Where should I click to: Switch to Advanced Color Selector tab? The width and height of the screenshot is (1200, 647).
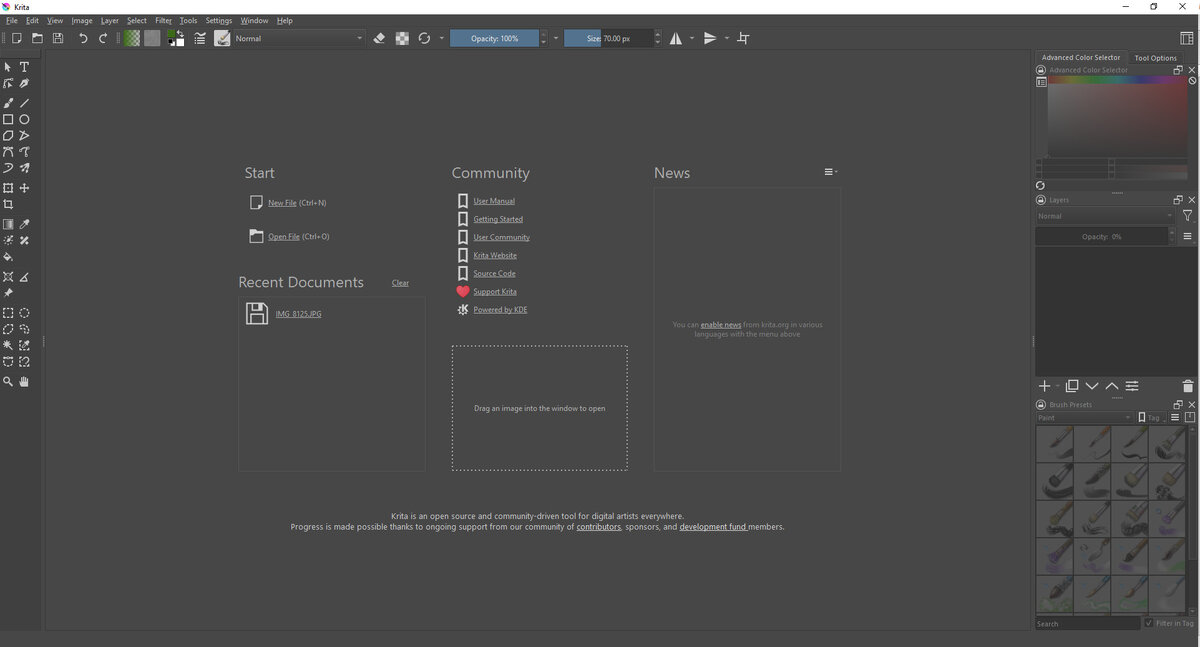[x=1081, y=58]
